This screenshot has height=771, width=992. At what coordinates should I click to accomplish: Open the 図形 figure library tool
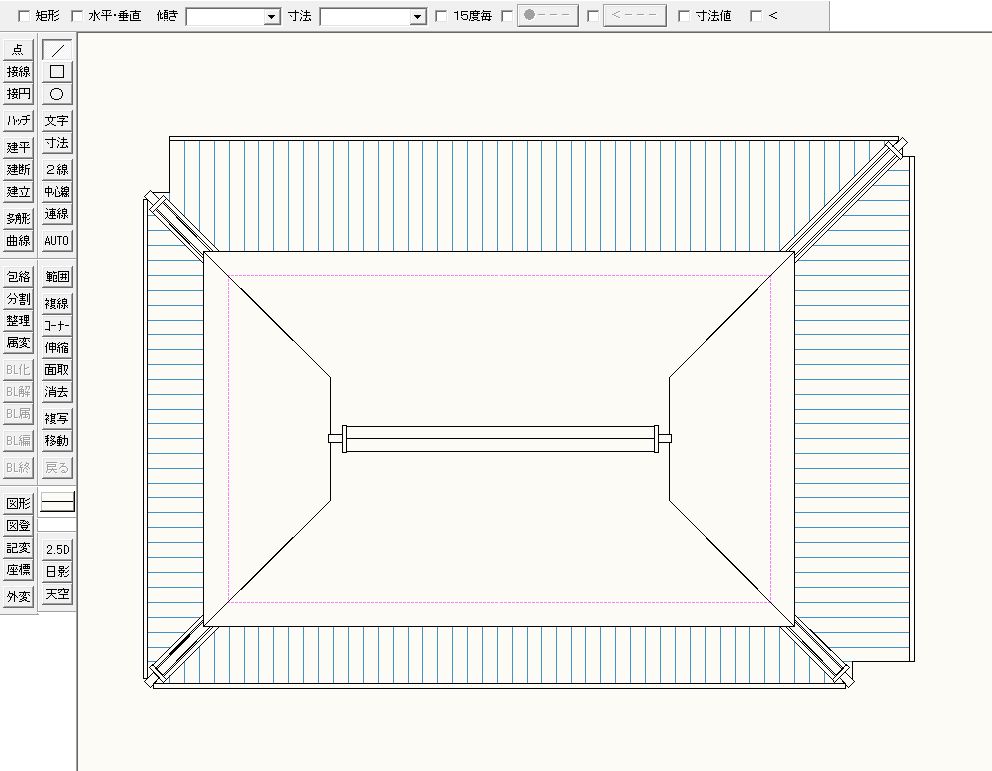[18, 503]
